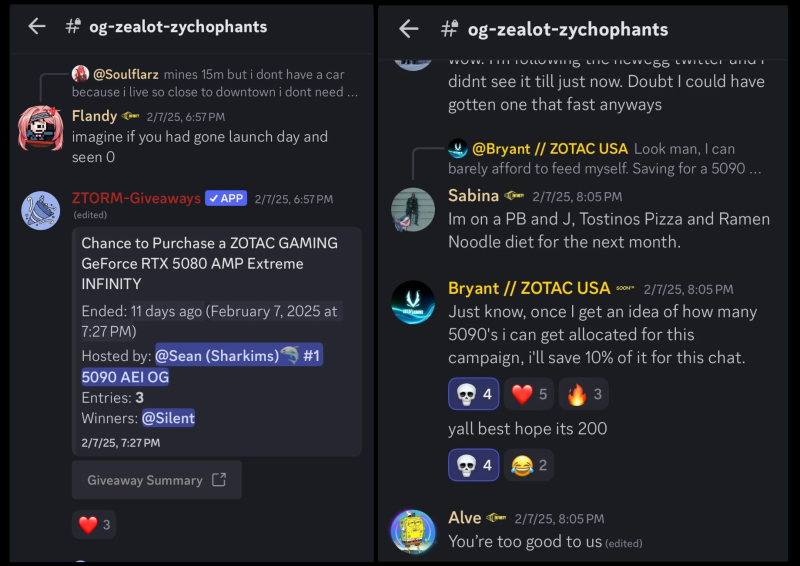Open Bryant ZOTAC USA avatar
Image resolution: width=800 pixels, height=566 pixels.
click(x=413, y=301)
